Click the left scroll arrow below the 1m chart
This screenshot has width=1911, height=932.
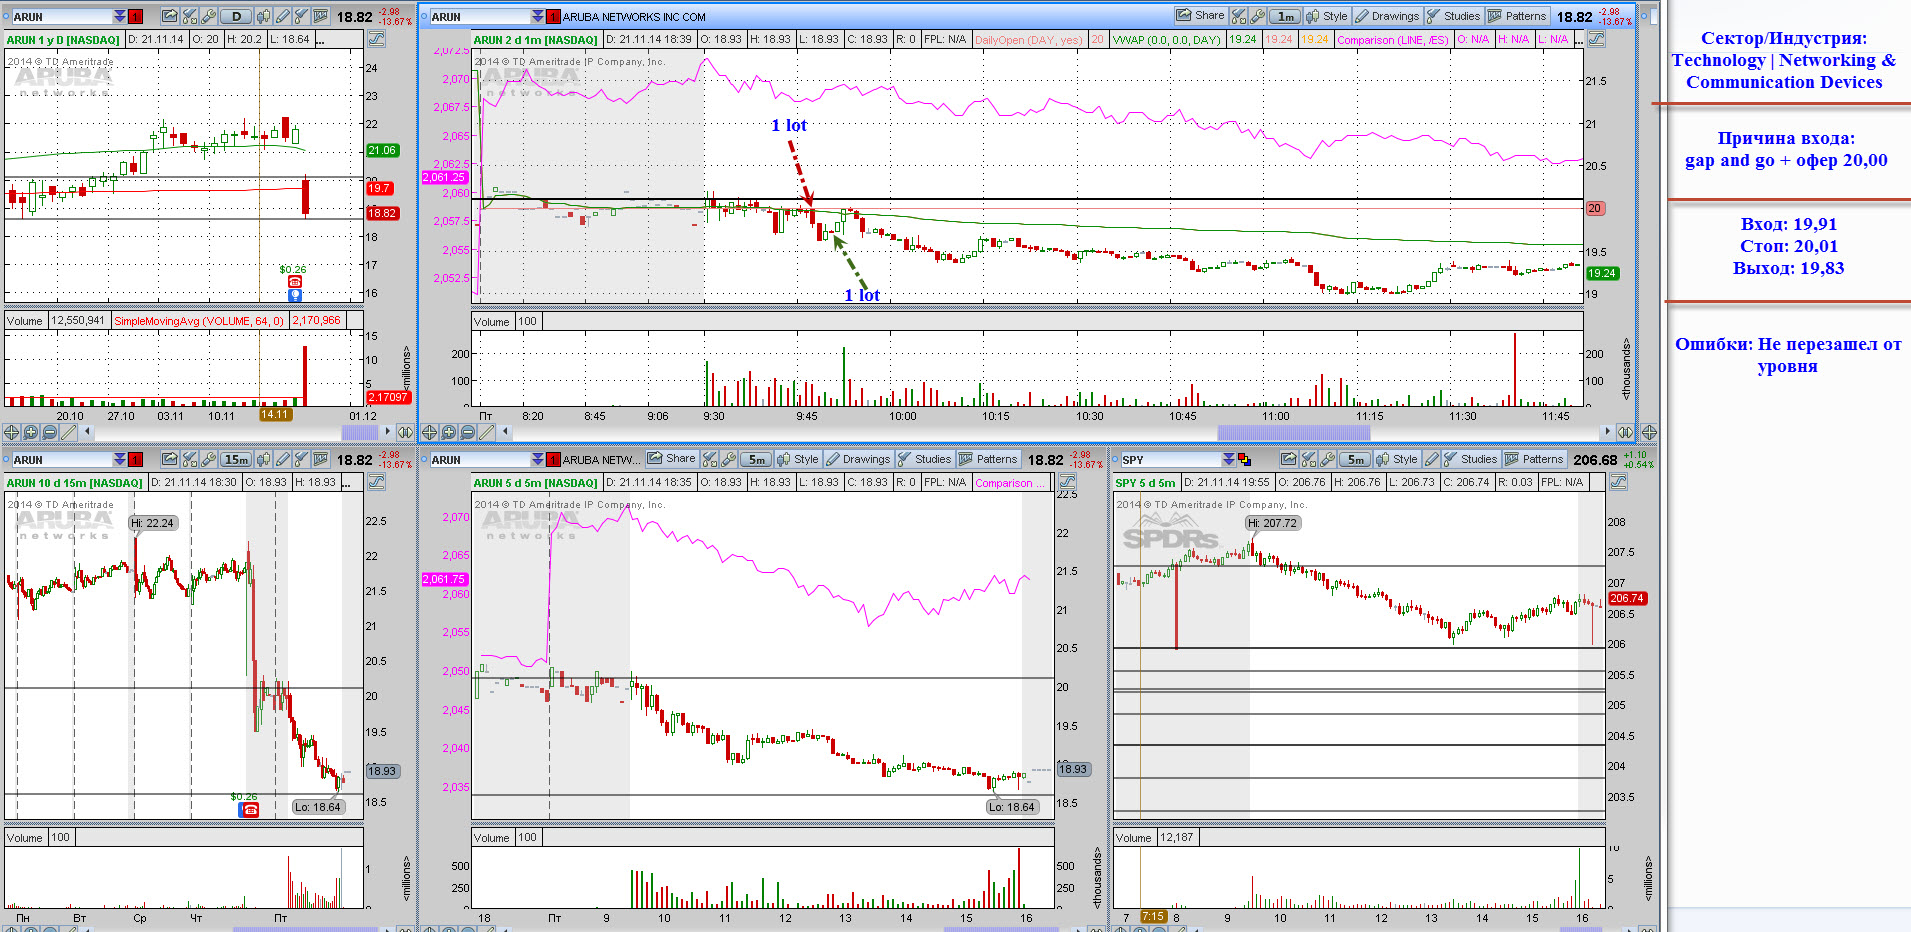point(506,432)
